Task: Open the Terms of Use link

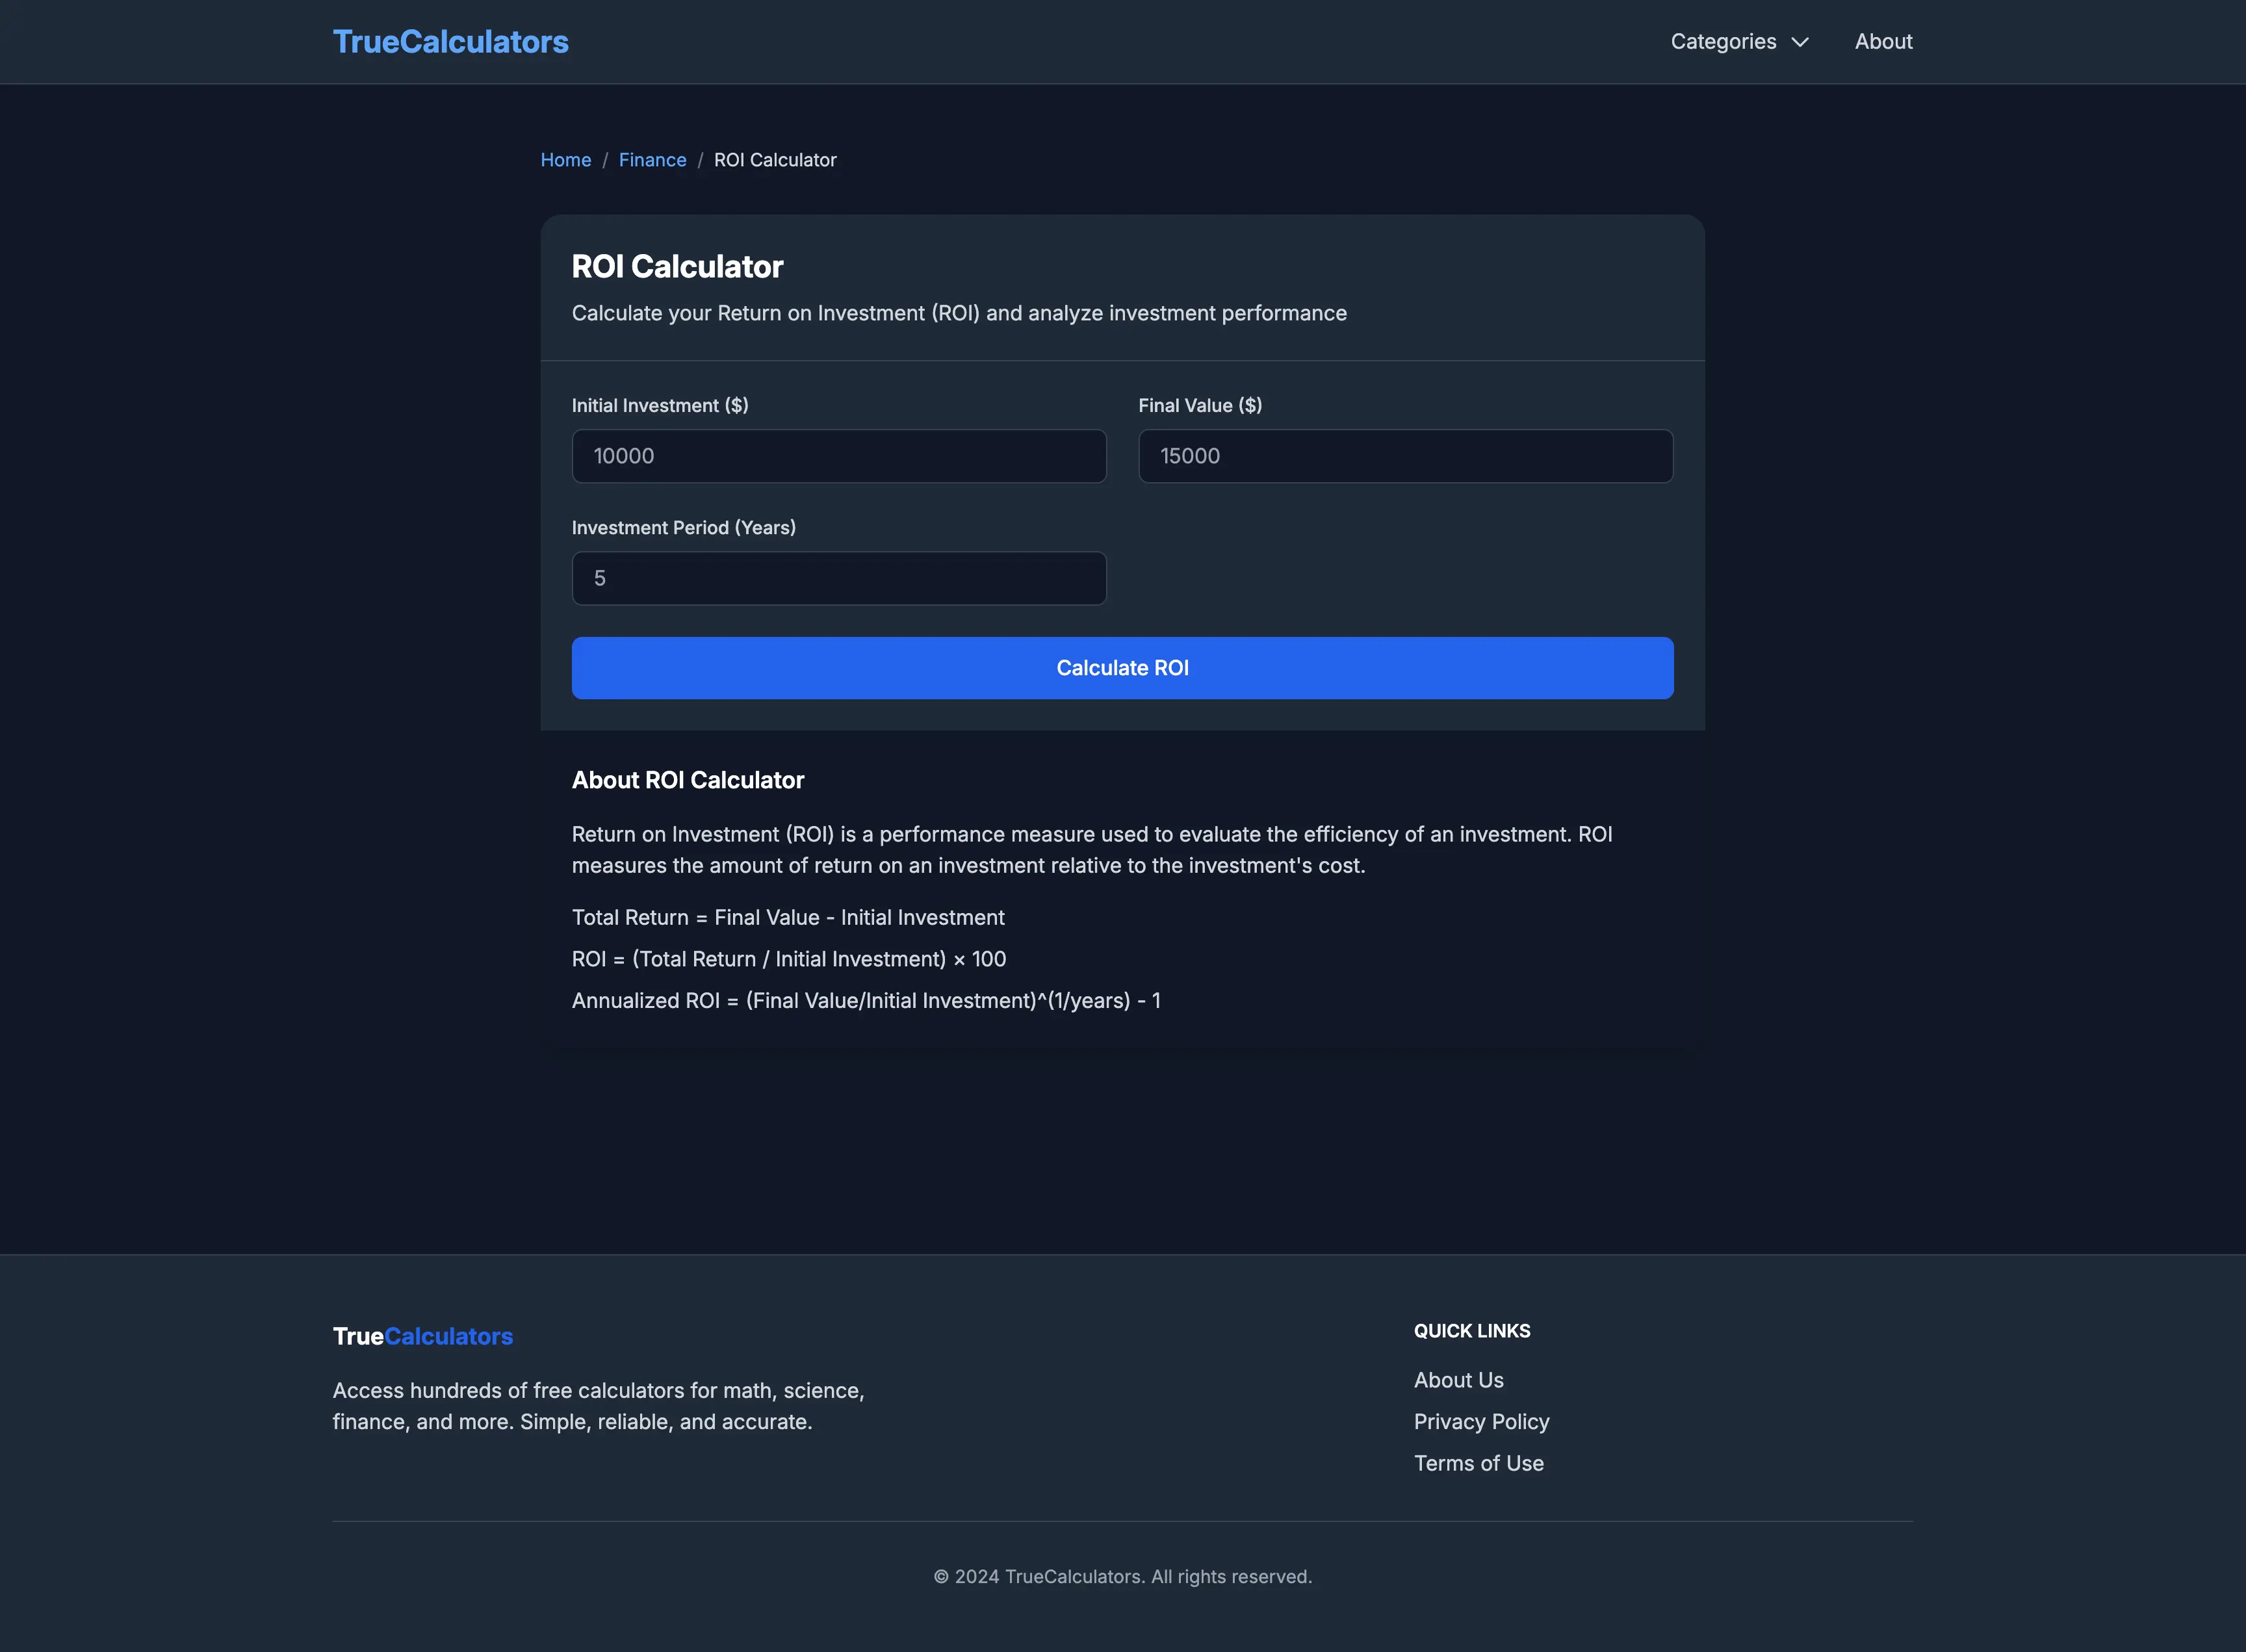Action: pyautogui.click(x=1478, y=1463)
